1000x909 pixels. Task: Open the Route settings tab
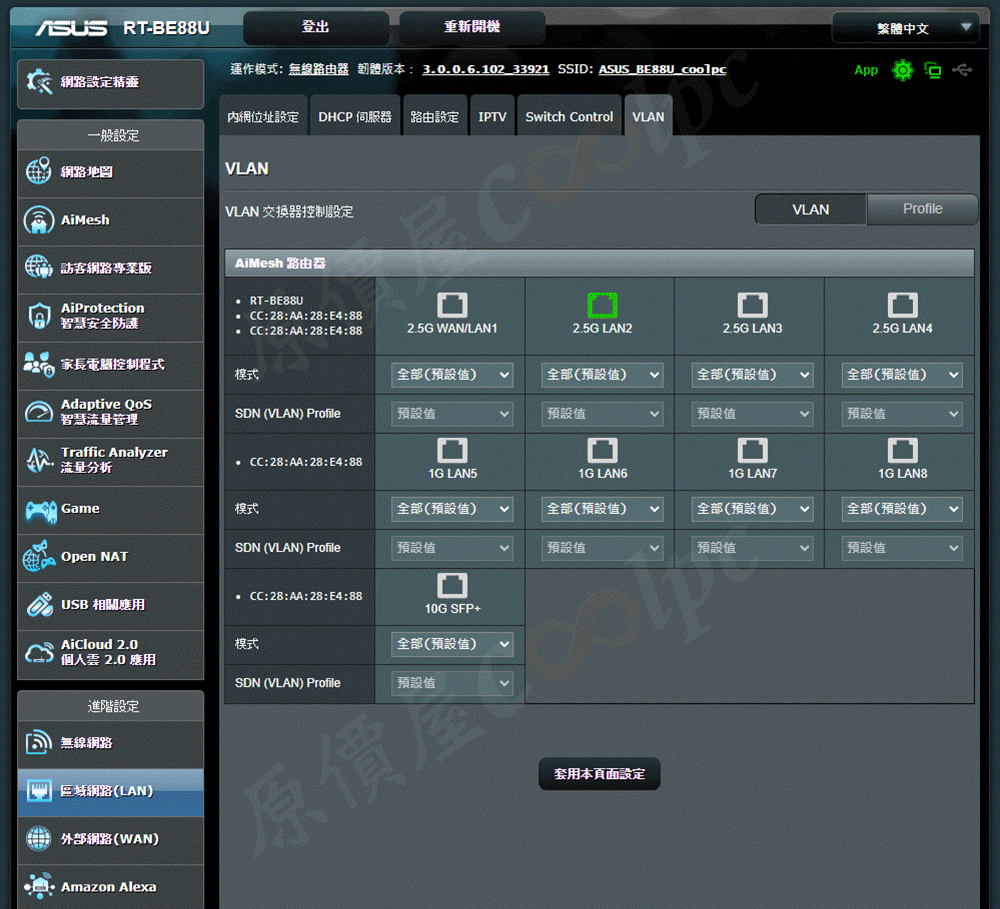point(434,116)
